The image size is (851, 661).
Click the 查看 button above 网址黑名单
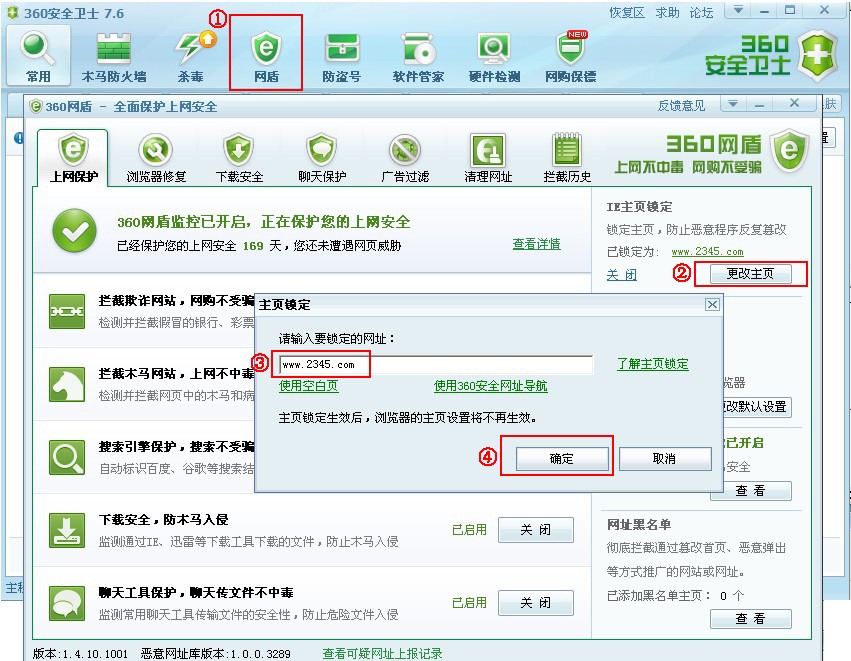click(751, 491)
